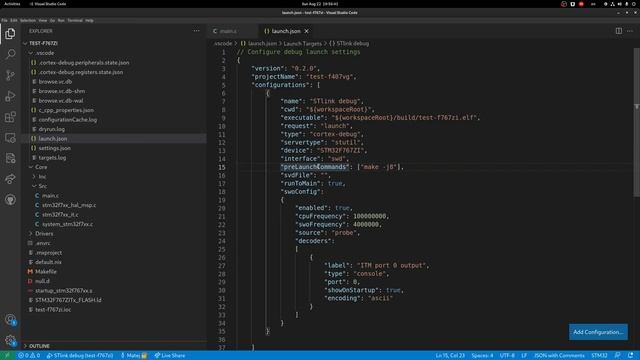Open the Search view in activity bar
Image resolution: width=640 pixels, height=360 pixels.
tap(10, 54)
